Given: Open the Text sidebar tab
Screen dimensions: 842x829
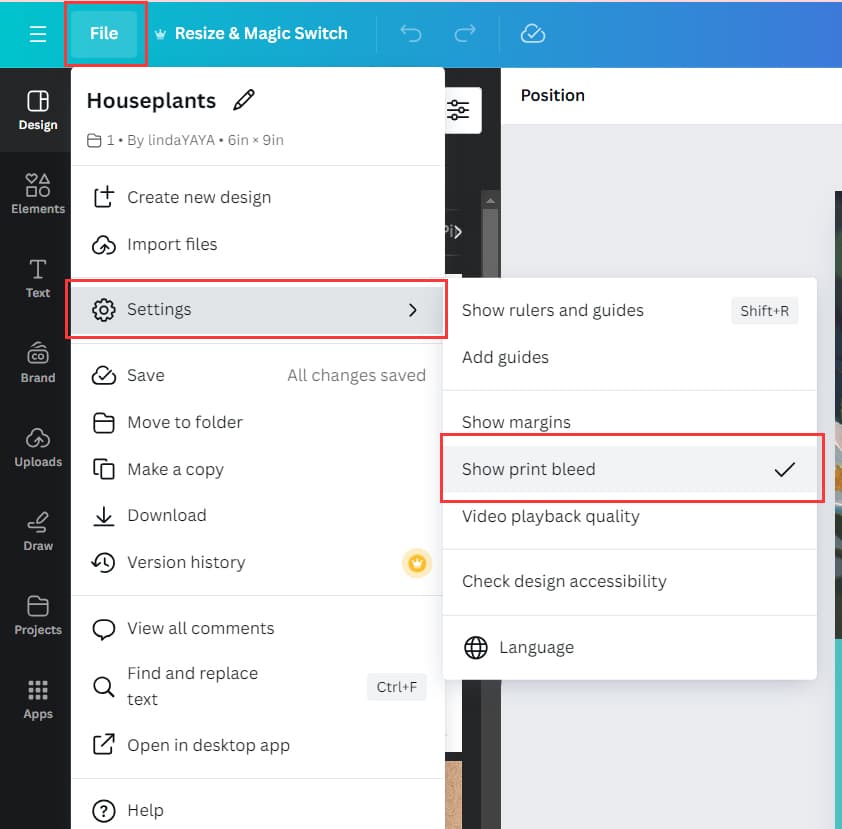Looking at the screenshot, I should 38,278.
